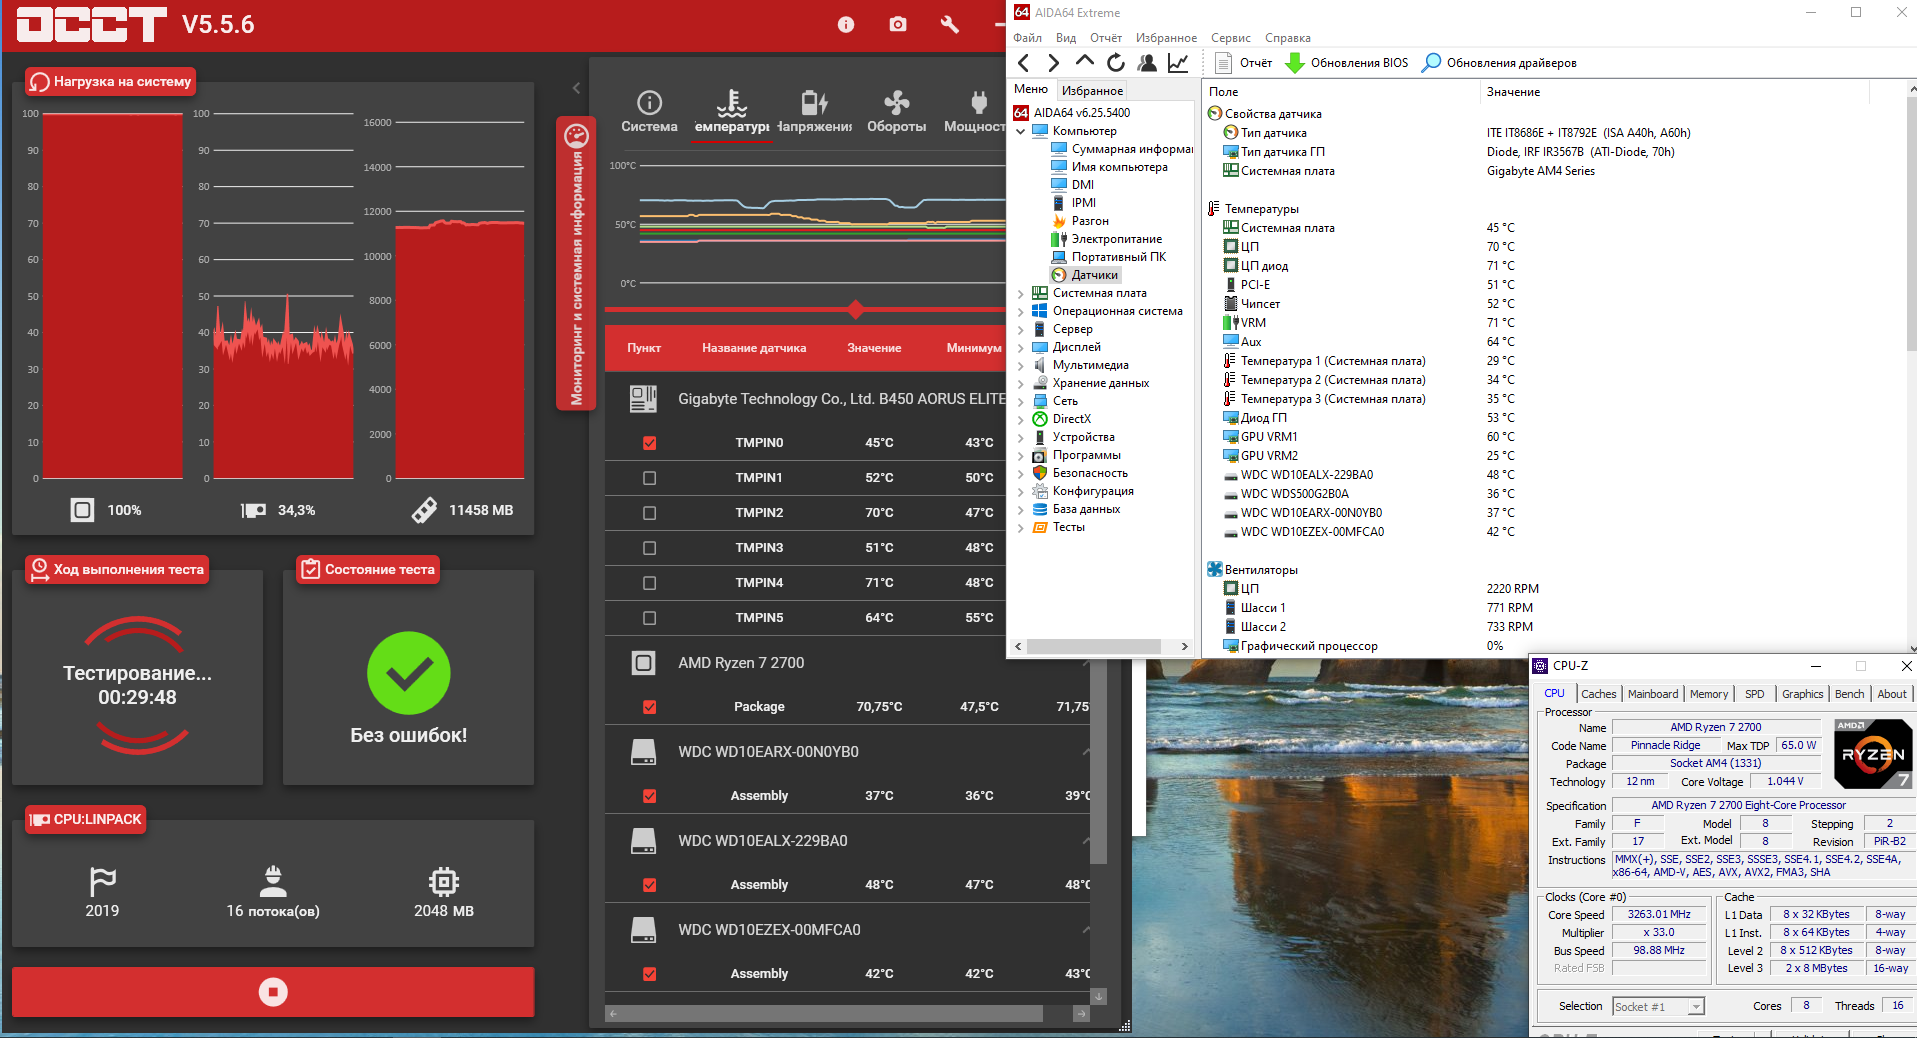
Task: Open the OCCT info icon
Action: click(x=846, y=24)
